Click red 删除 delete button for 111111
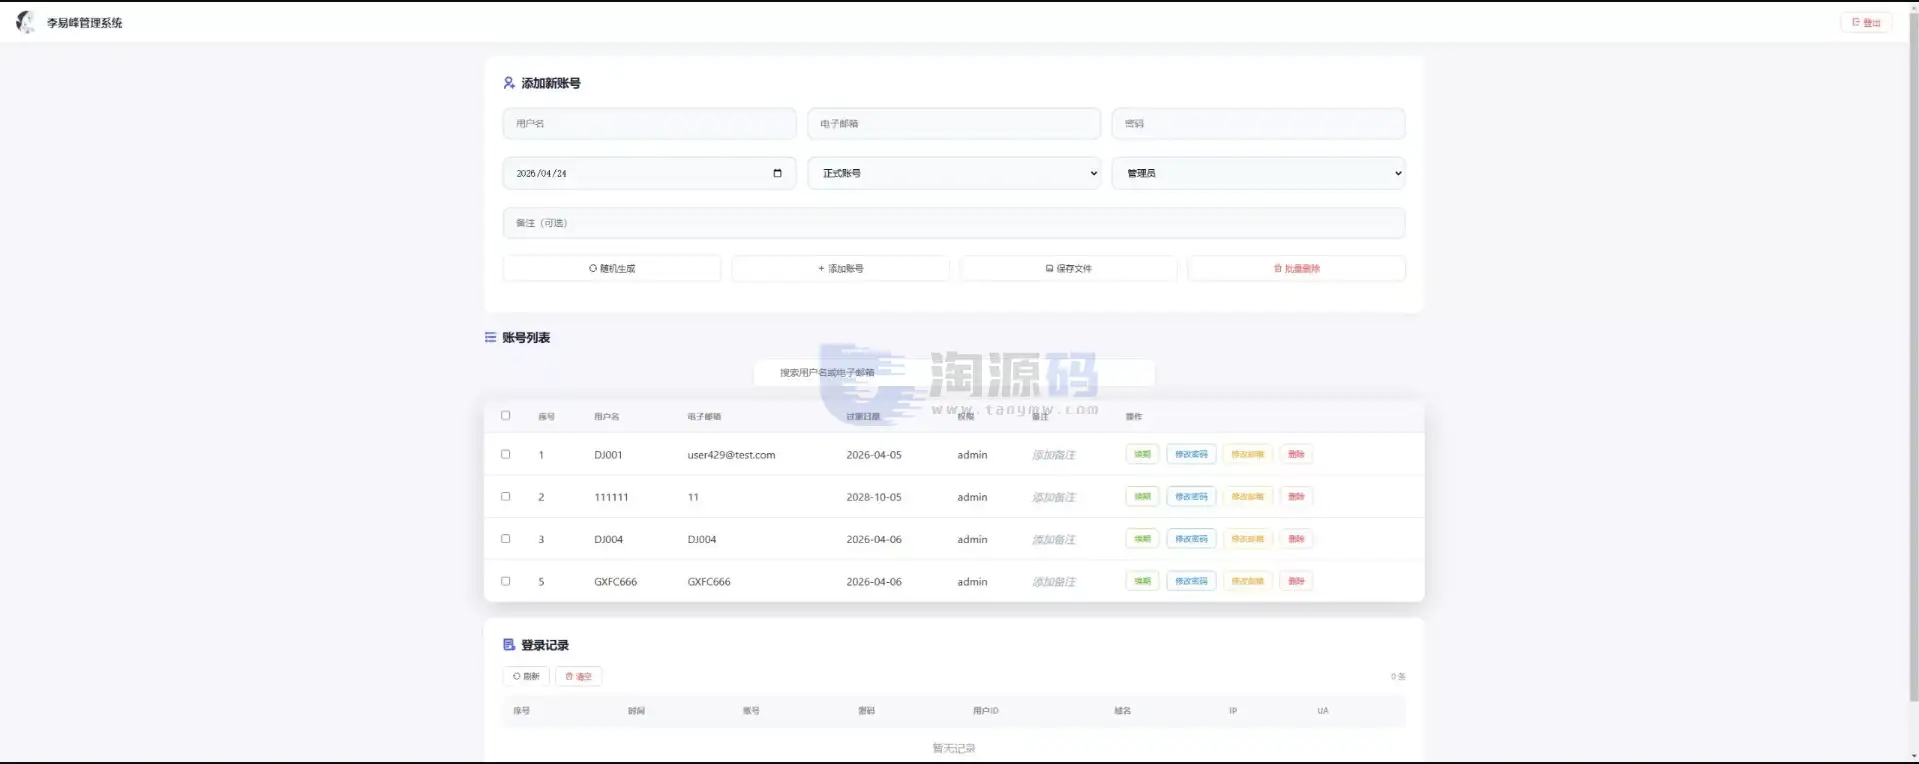 1296,496
